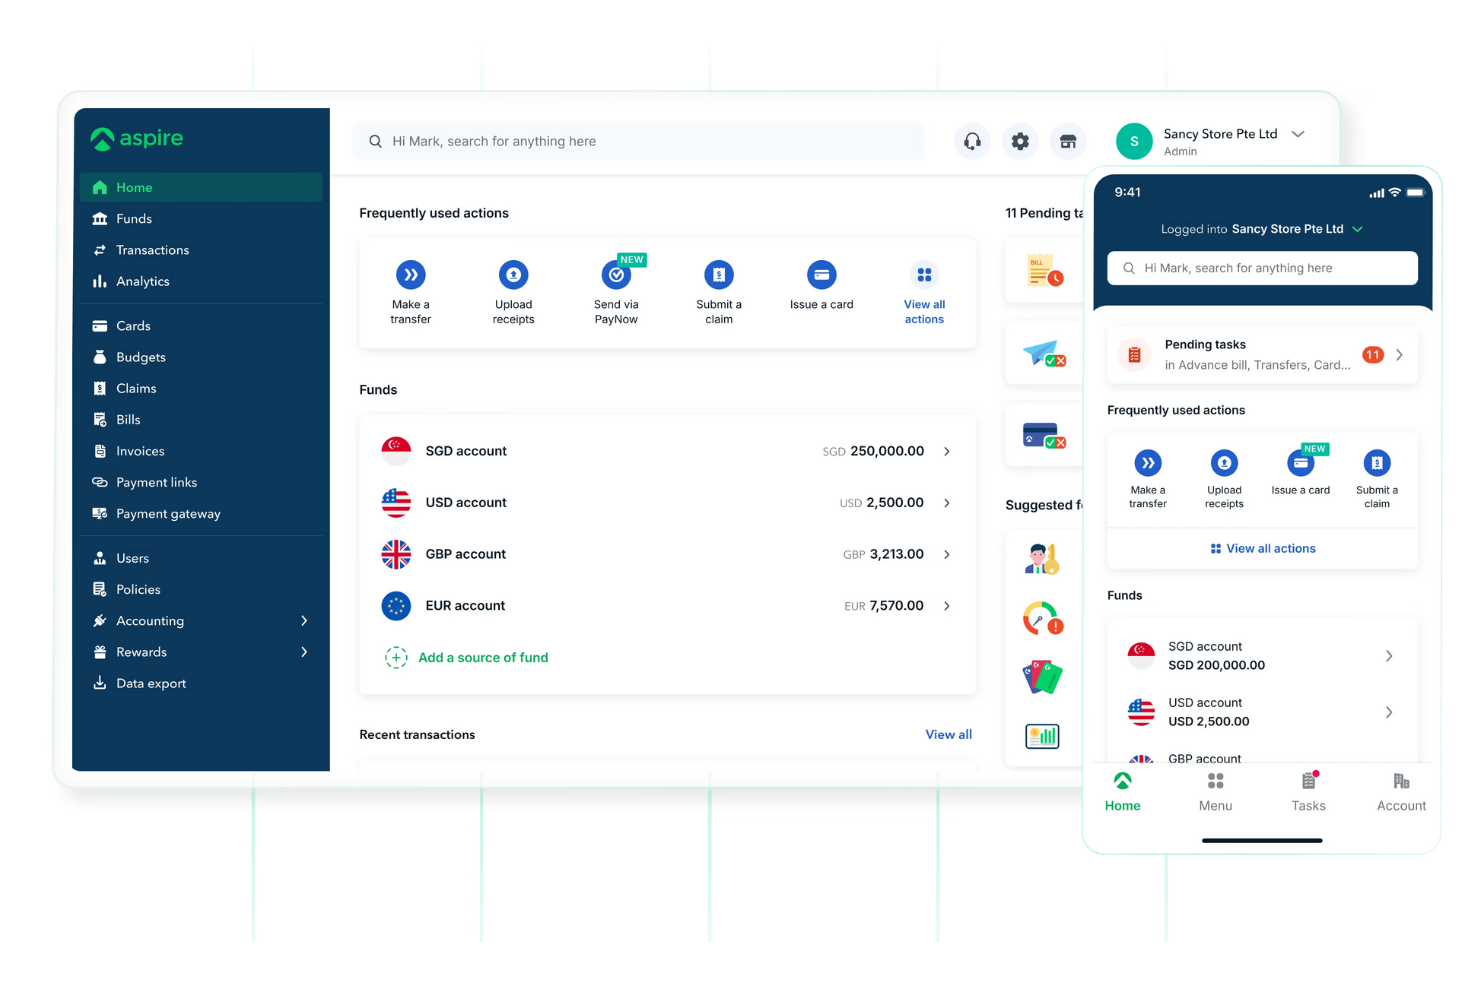Viewport: 1480px width, 987px height.
Task: Expand the Accounting sidebar item
Action: pyautogui.click(x=150, y=620)
